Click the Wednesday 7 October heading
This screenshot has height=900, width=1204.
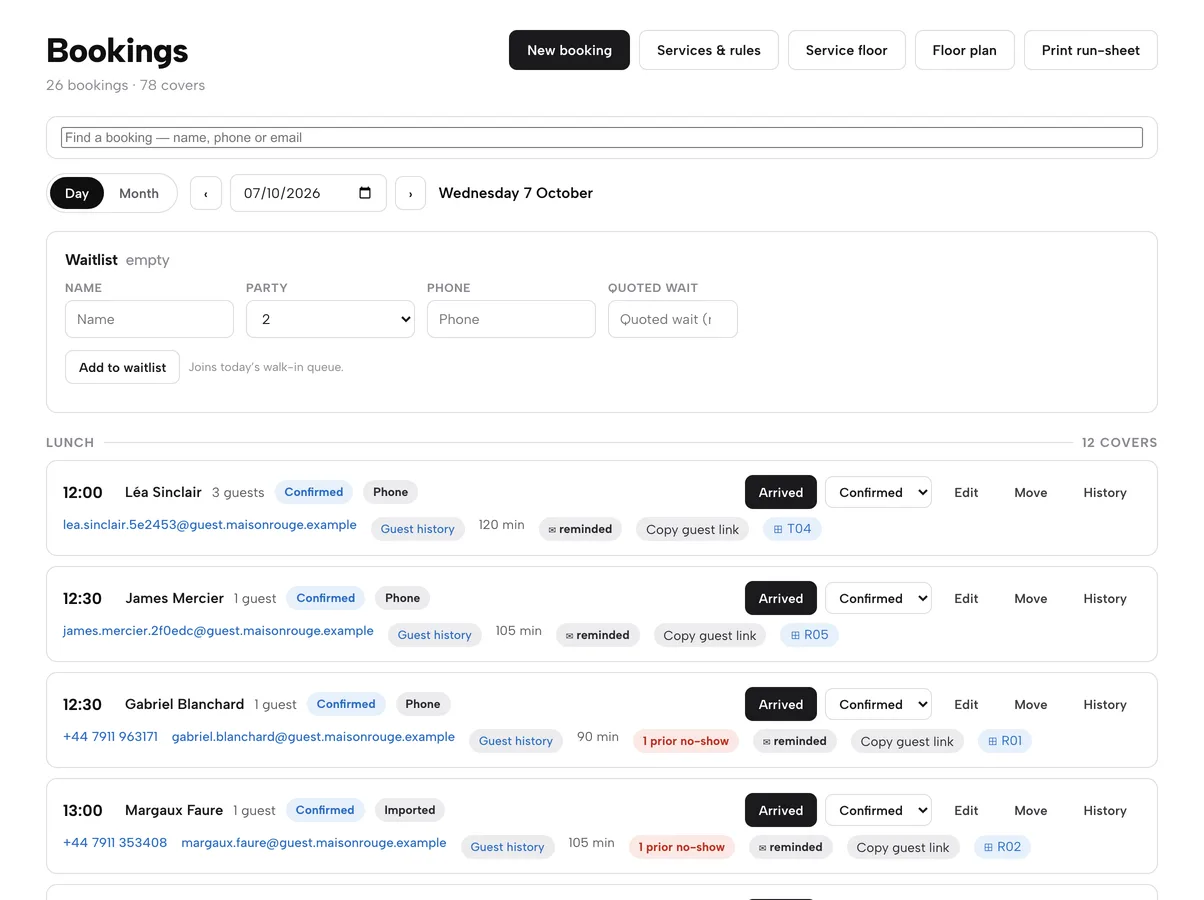pos(516,193)
